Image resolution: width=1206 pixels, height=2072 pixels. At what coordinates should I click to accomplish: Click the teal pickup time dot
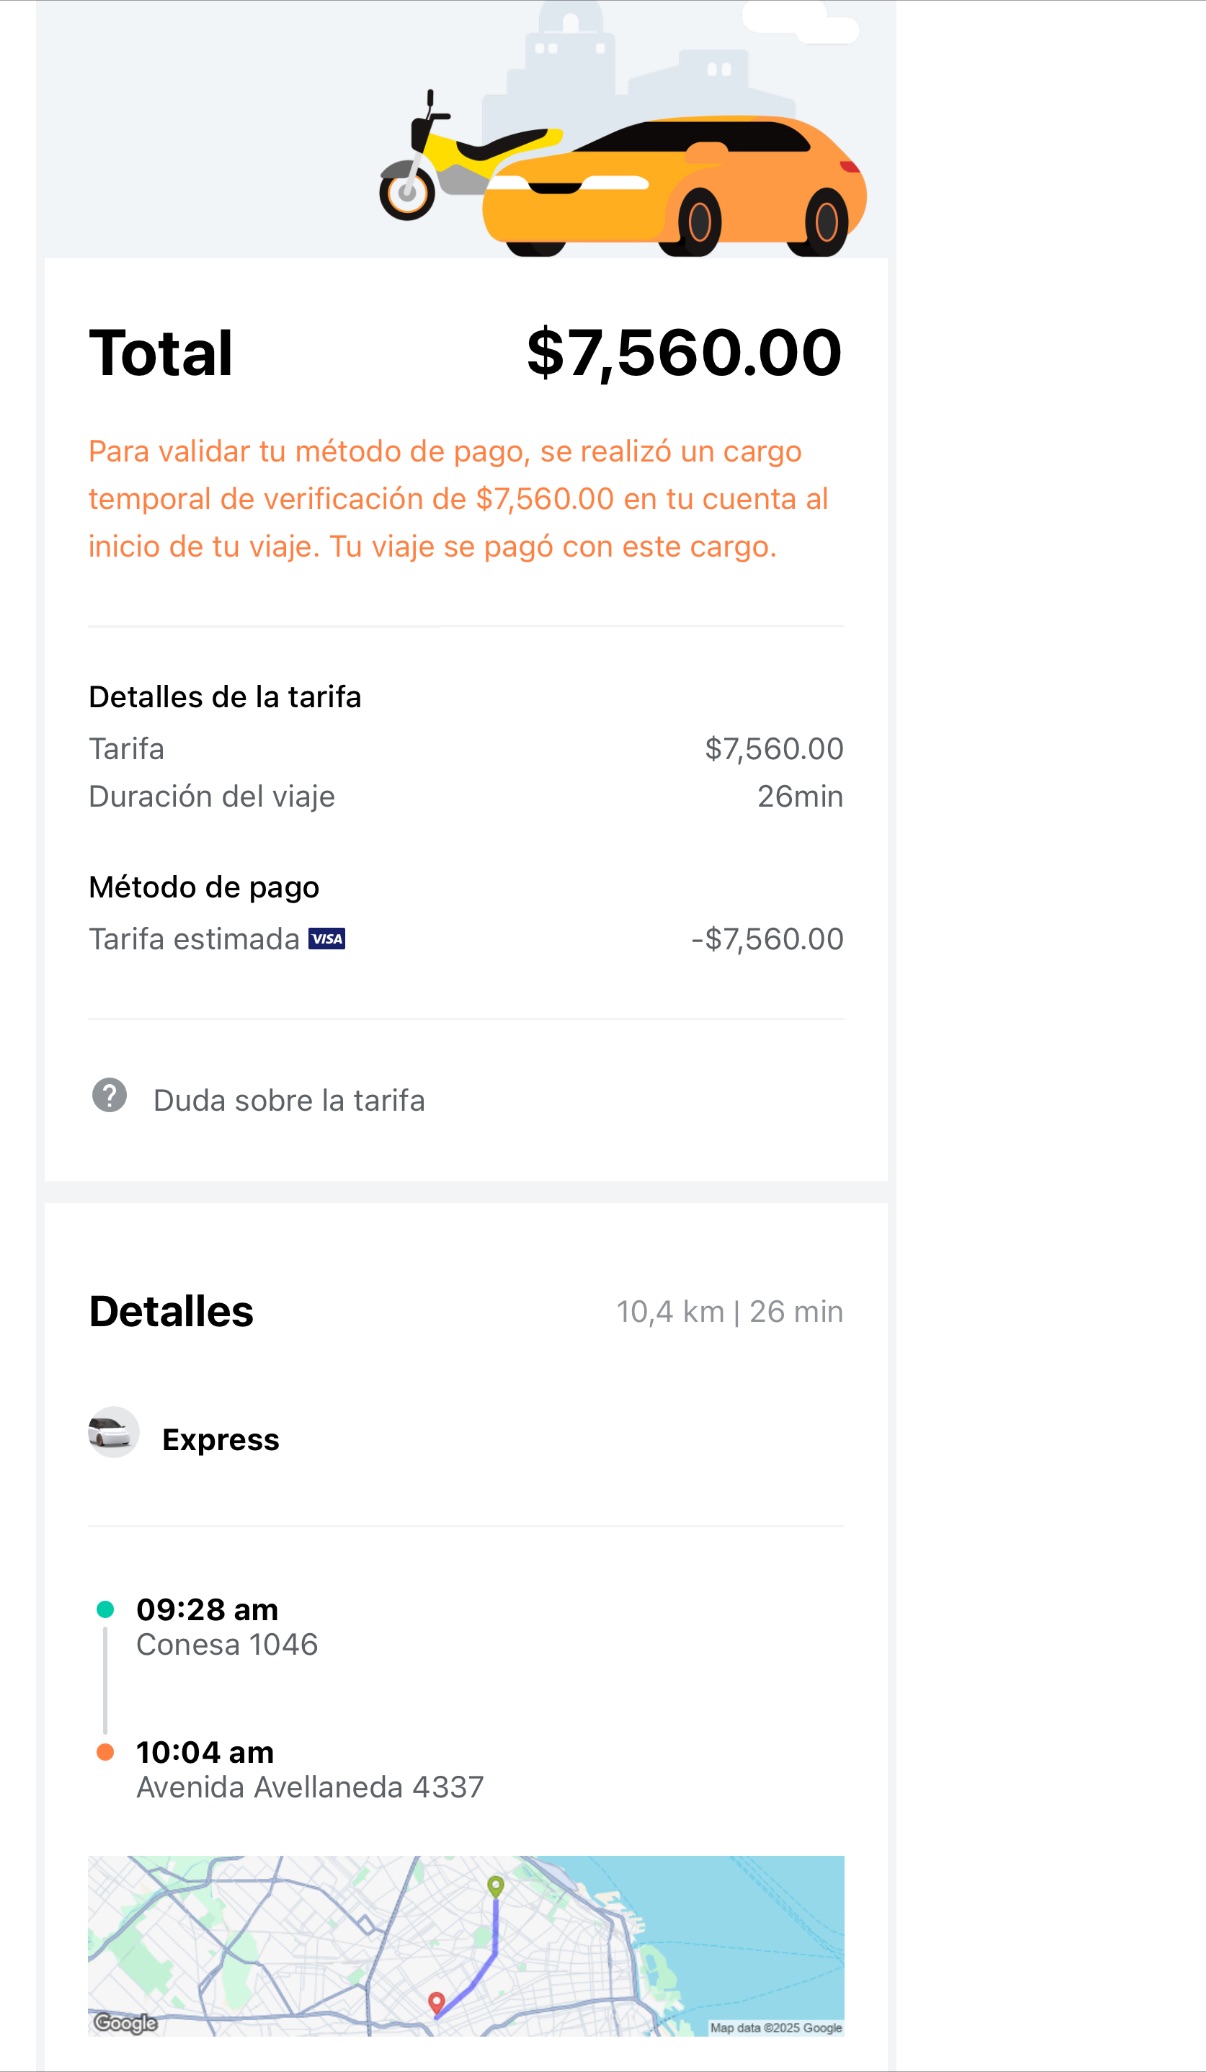coord(105,1609)
